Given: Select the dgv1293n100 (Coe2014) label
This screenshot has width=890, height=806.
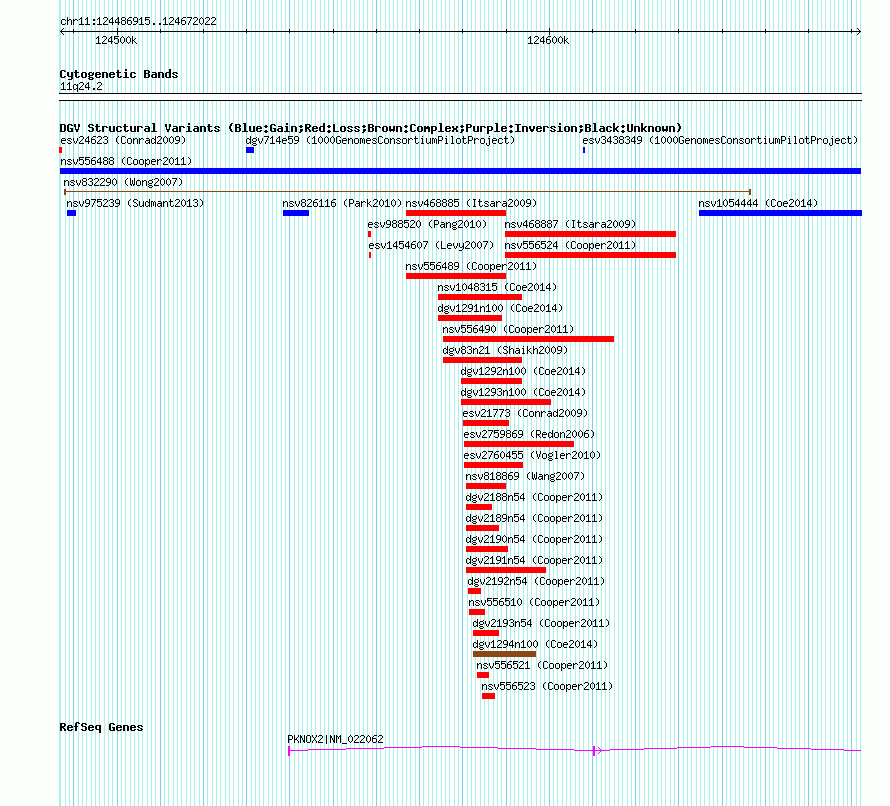Looking at the screenshot, I should coord(523,392).
